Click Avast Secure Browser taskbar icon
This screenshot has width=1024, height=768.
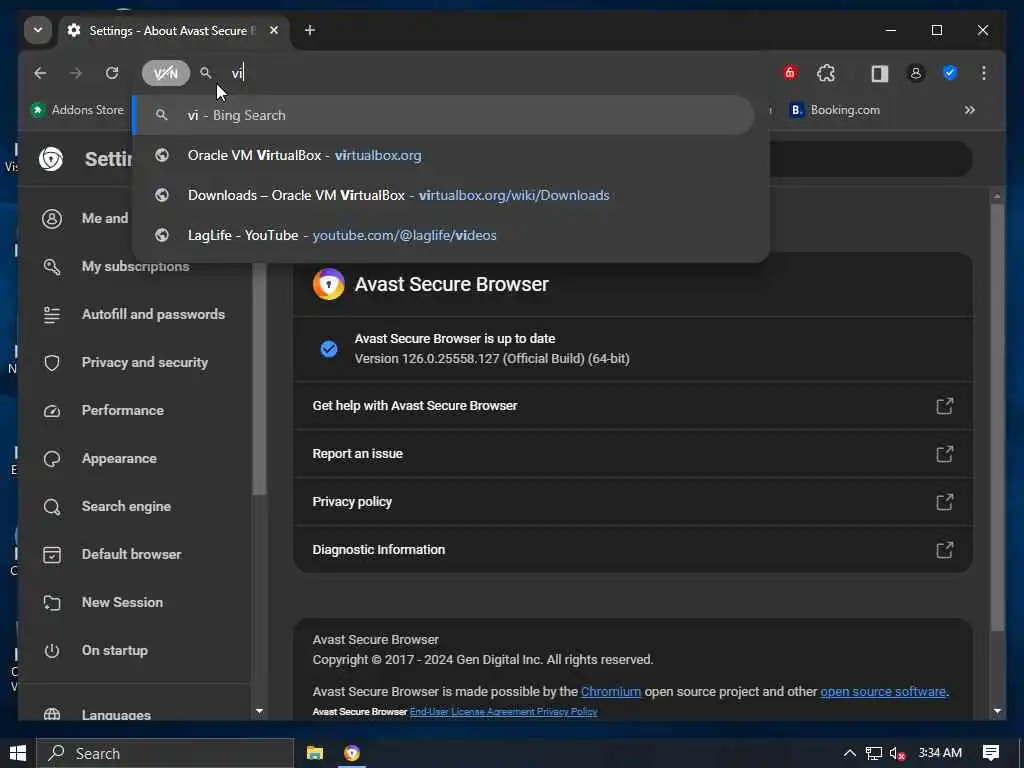tap(352, 753)
